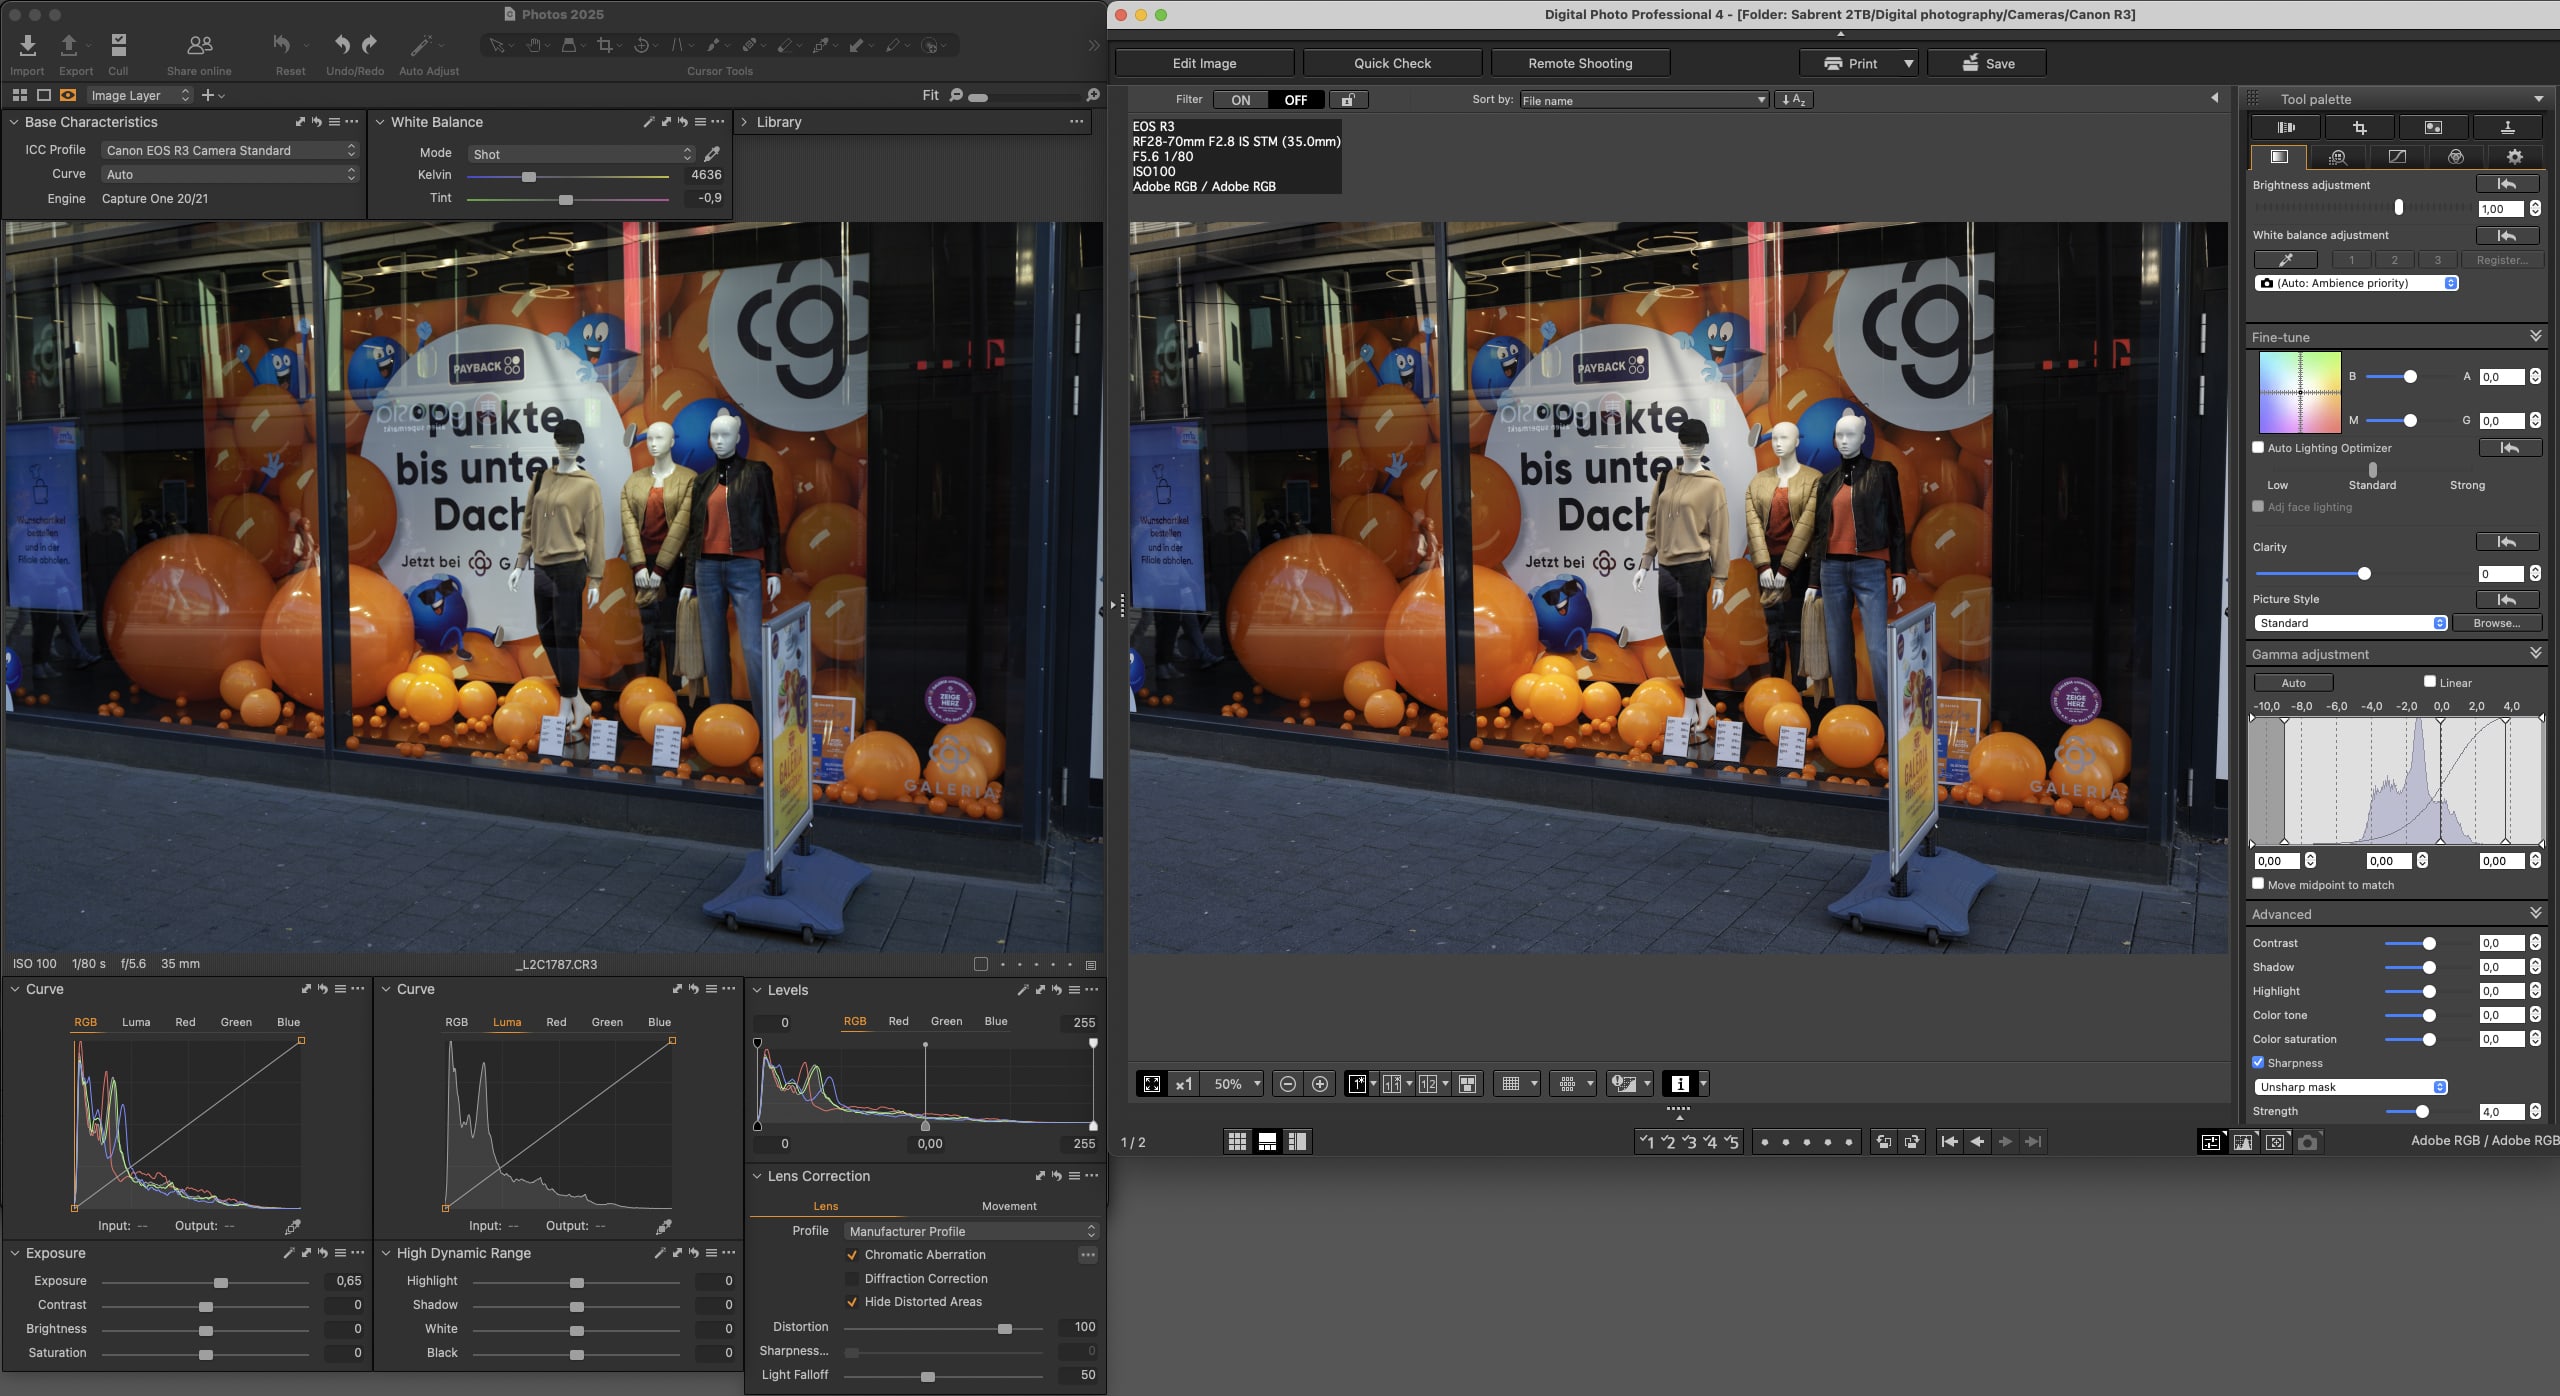The image size is (2560, 1396).
Task: Click the white balance eyedropper picker
Action: (712, 154)
